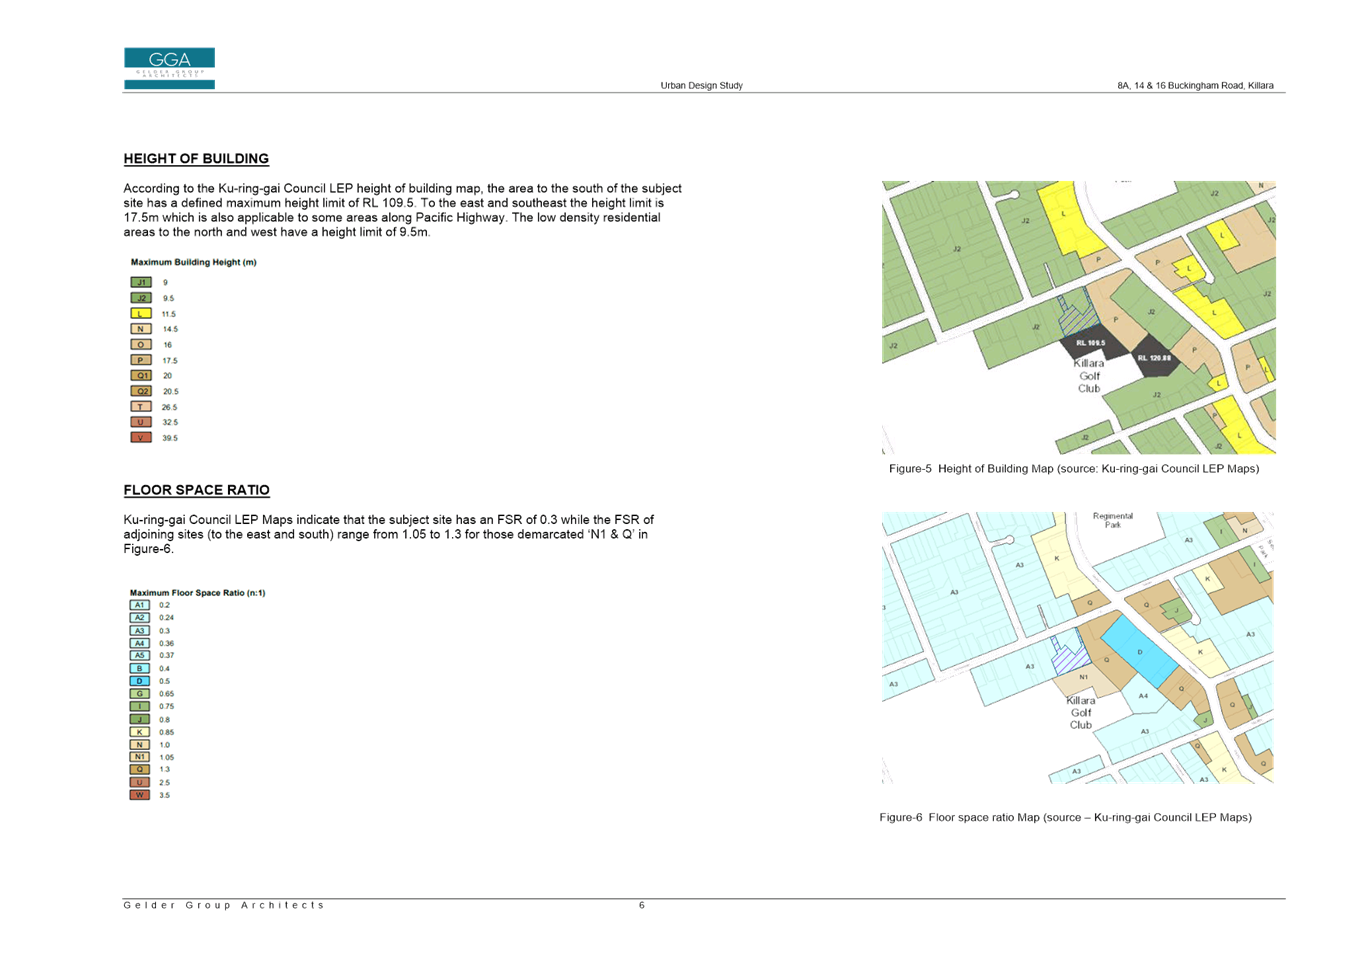Click the yellow L height legend swatch
The height and width of the screenshot is (966, 1366).
tap(141, 314)
